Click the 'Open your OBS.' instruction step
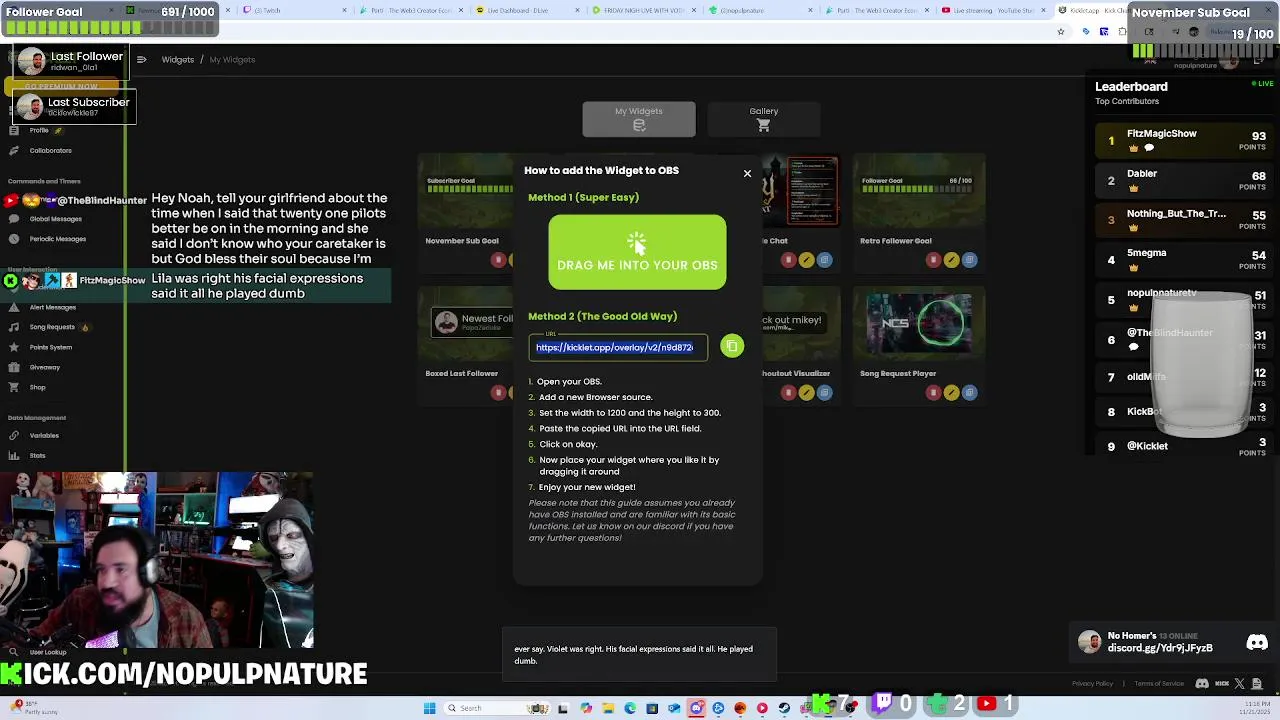This screenshot has width=1280, height=720. (569, 381)
